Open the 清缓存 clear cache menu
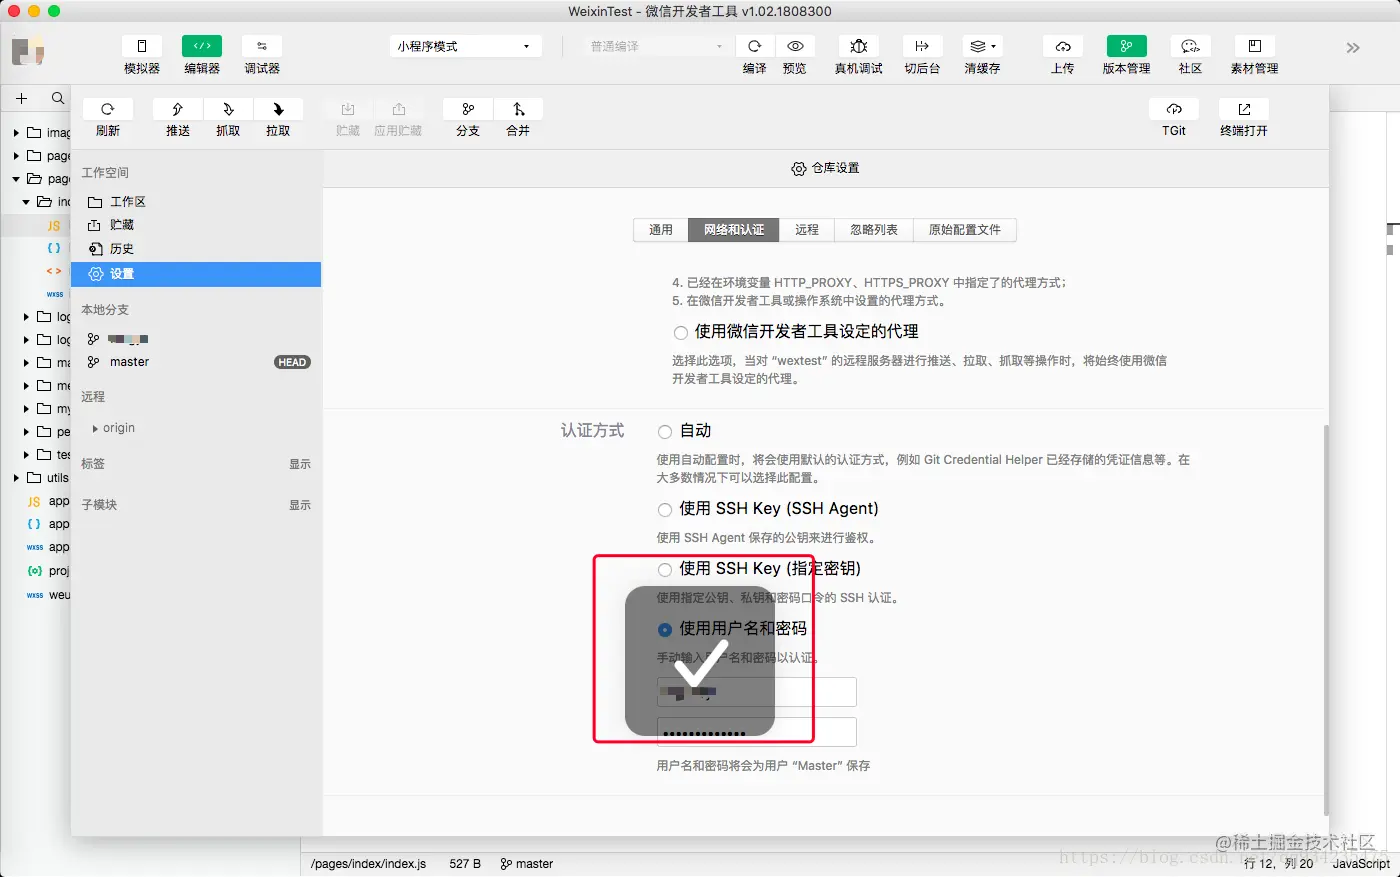The image size is (1400, 877). 982,46
